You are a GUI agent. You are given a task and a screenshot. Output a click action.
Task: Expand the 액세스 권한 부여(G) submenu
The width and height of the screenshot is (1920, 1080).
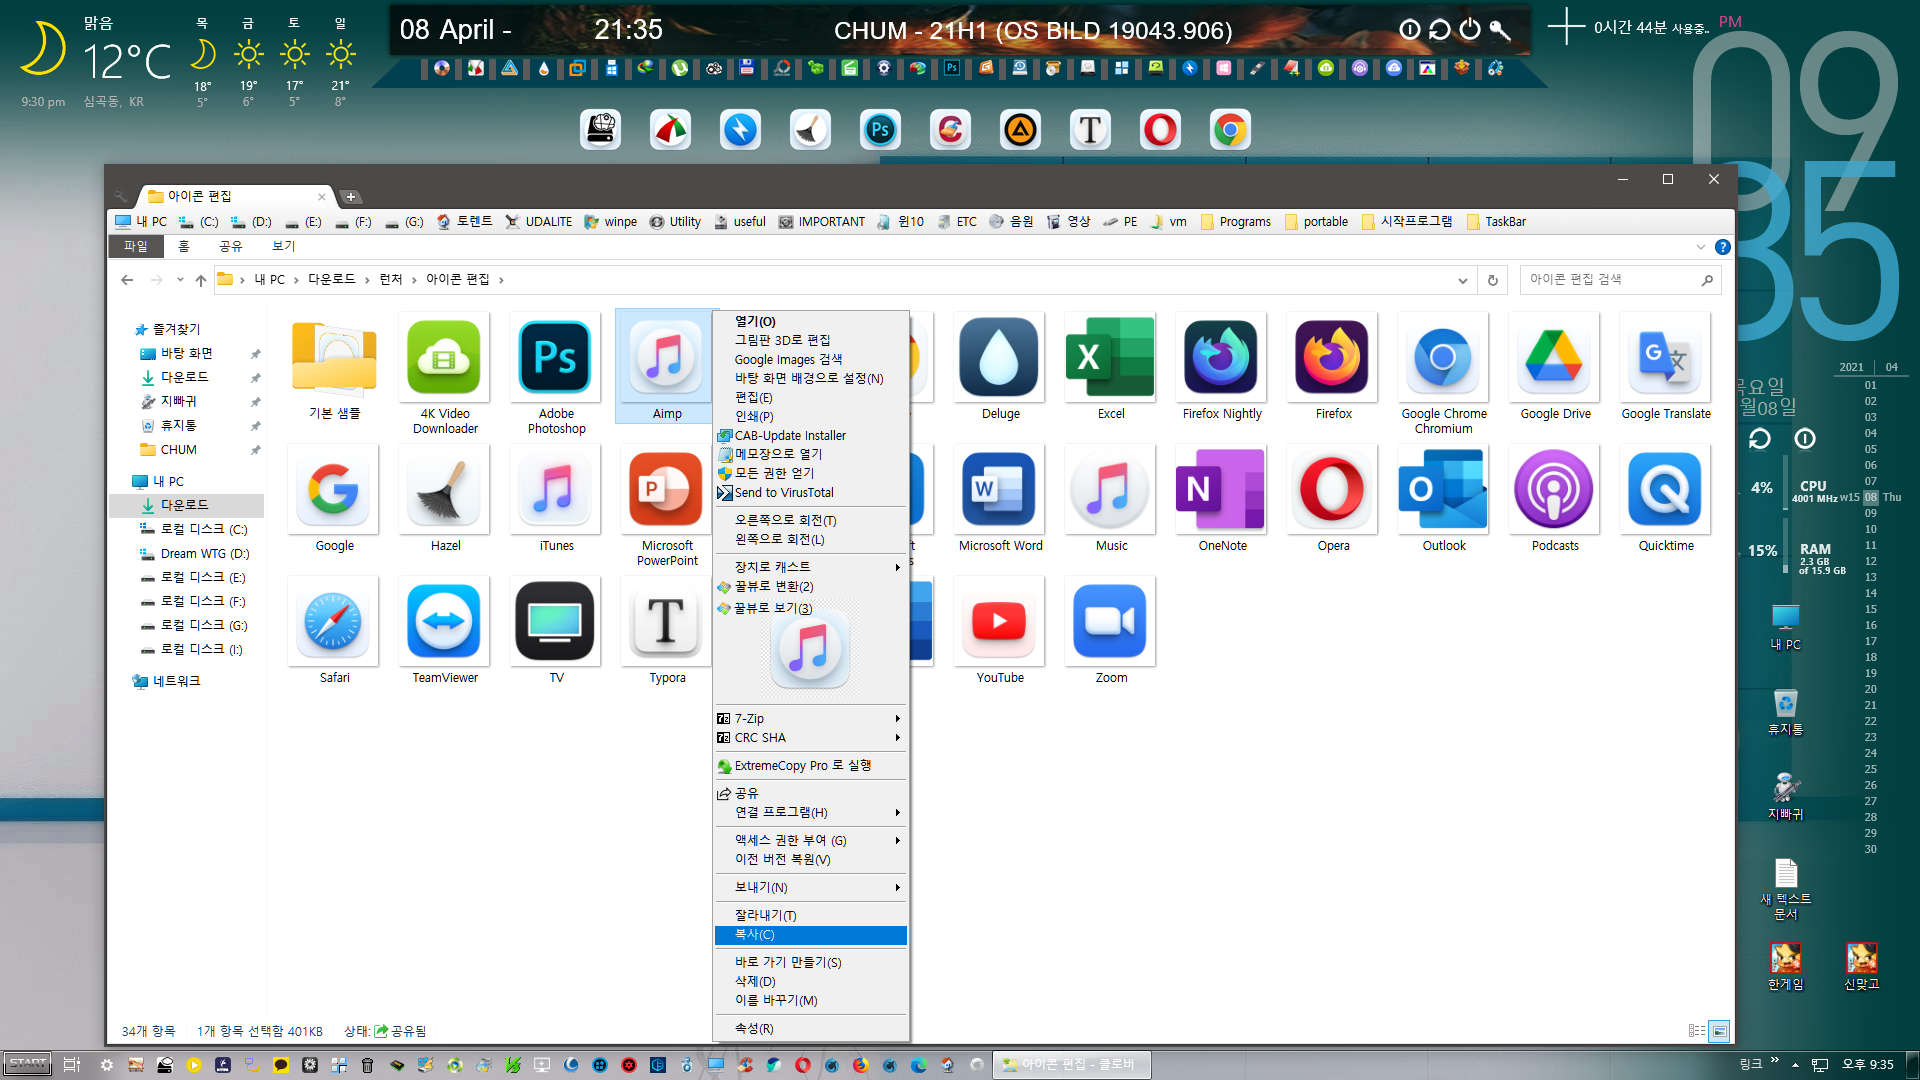811,840
